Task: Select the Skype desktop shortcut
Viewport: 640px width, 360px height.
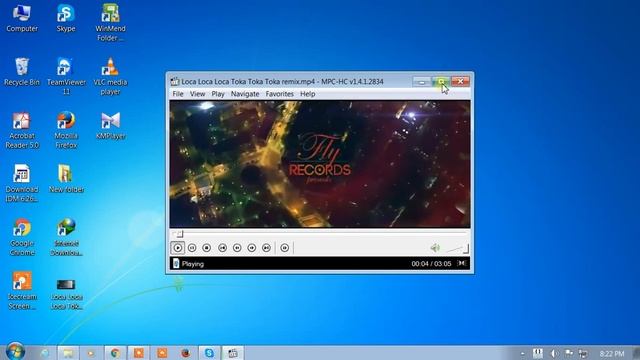Action: [66, 18]
